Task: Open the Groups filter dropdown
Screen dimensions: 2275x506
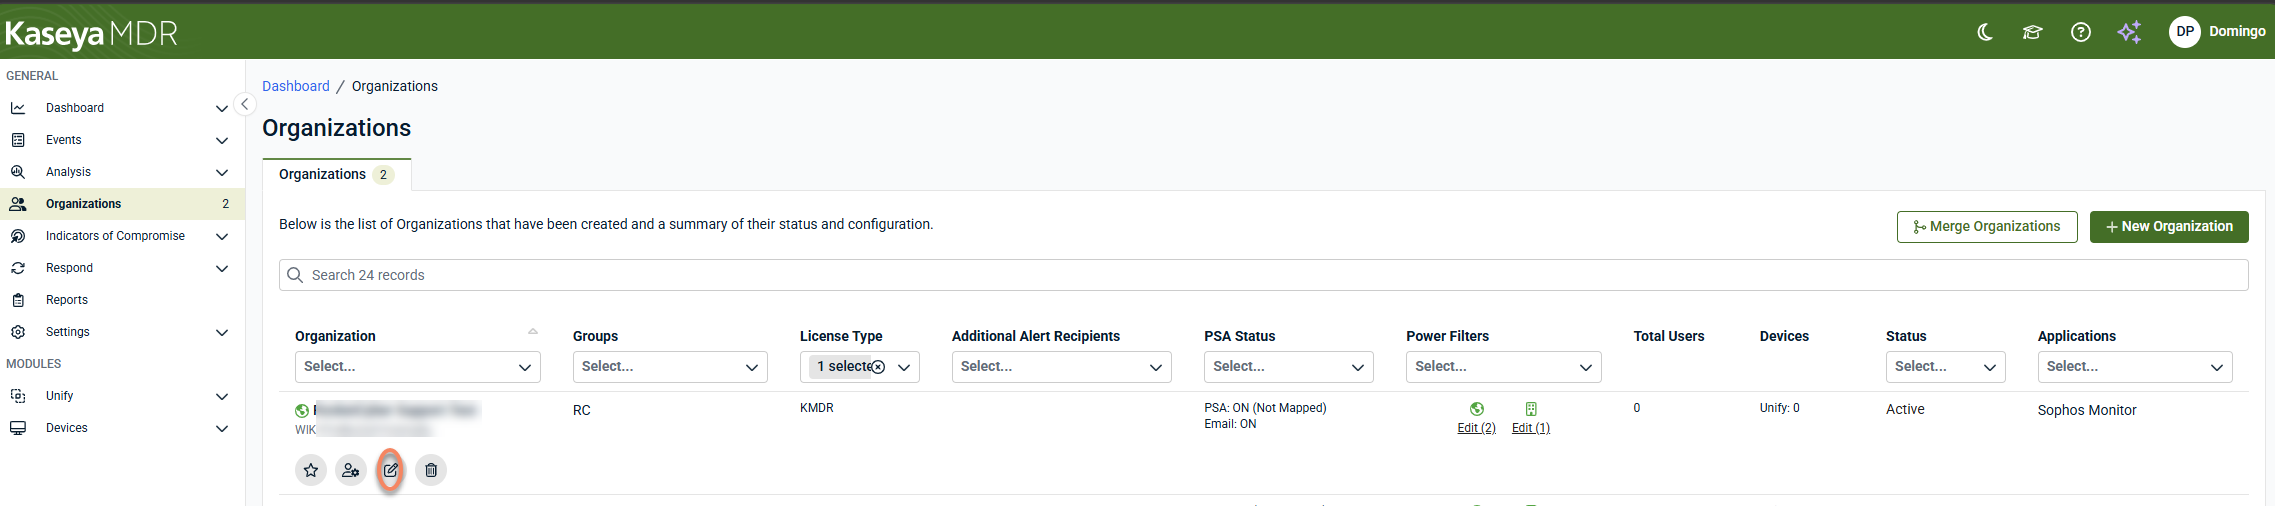Action: pos(670,367)
